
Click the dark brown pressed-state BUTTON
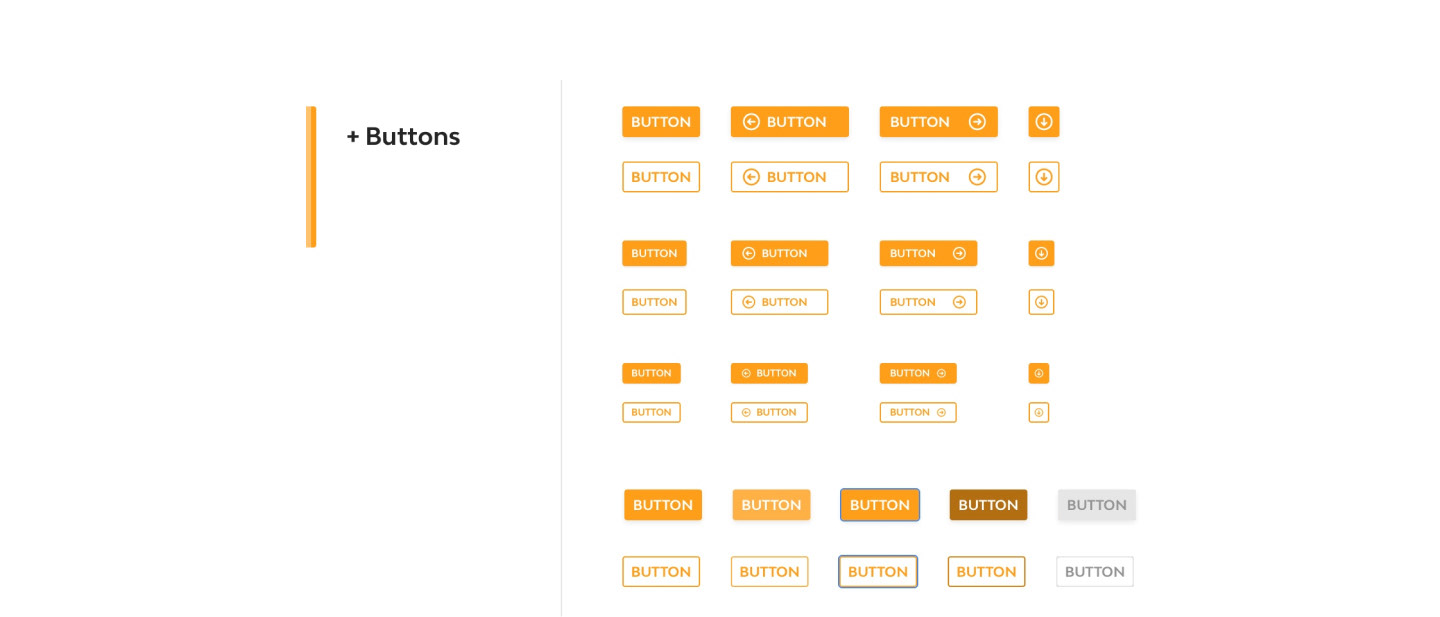[988, 505]
